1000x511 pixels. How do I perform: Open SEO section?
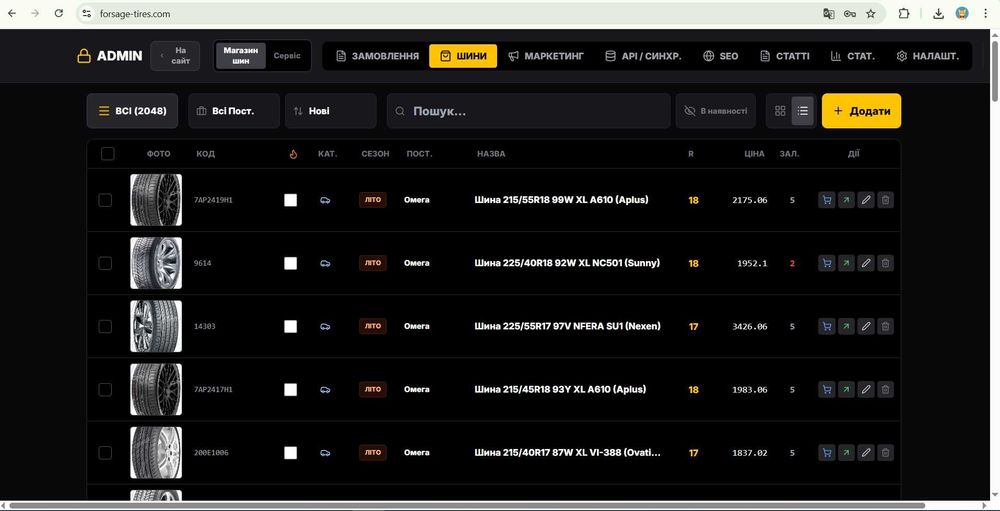tap(721, 56)
